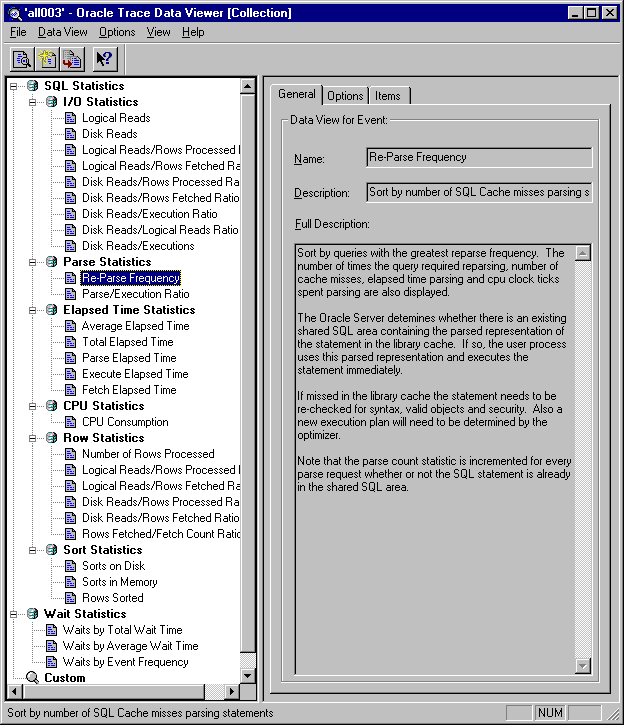Viewport: 624px width, 725px height.
Task: Click the app icon in the title bar
Action: (15, 13)
